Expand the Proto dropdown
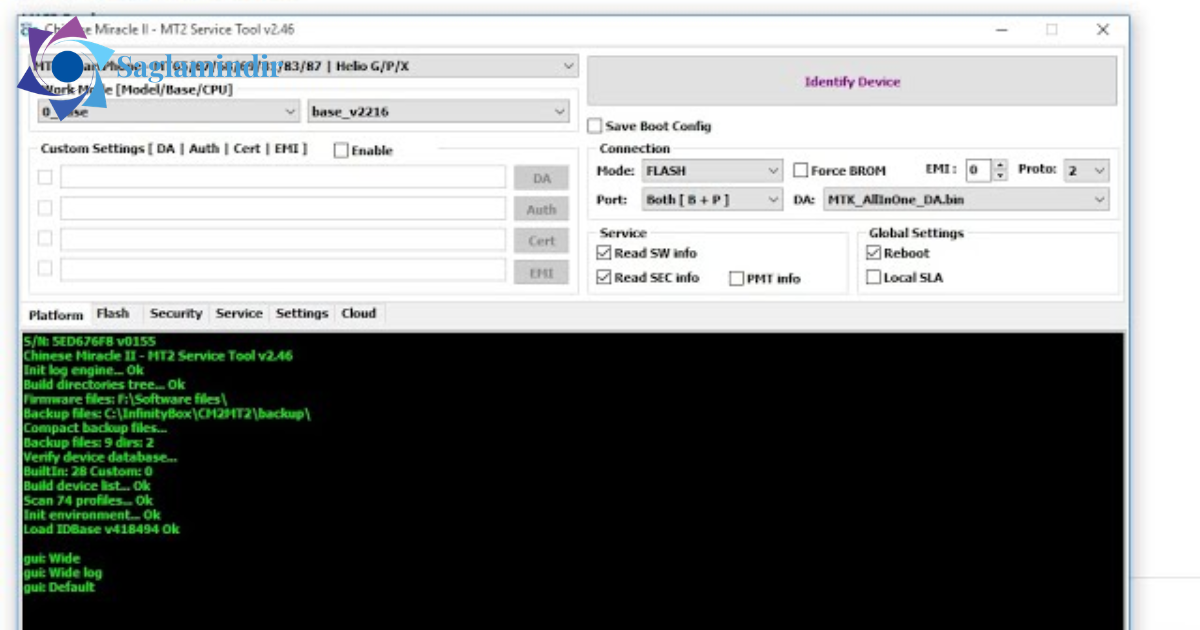 coord(1086,171)
